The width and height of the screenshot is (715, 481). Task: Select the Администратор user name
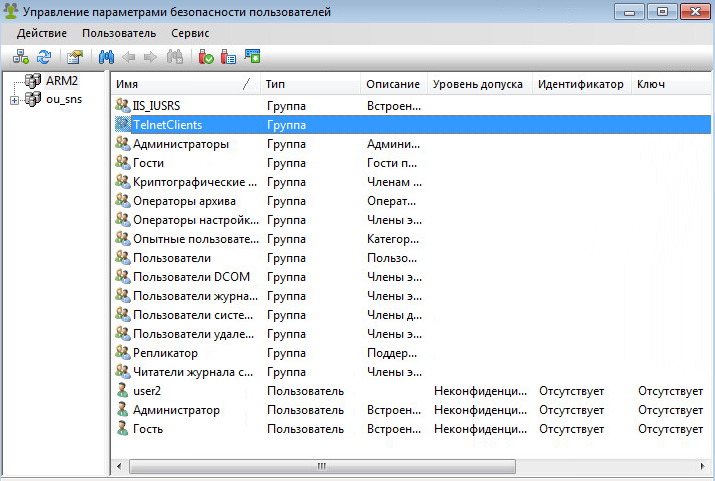(176, 410)
